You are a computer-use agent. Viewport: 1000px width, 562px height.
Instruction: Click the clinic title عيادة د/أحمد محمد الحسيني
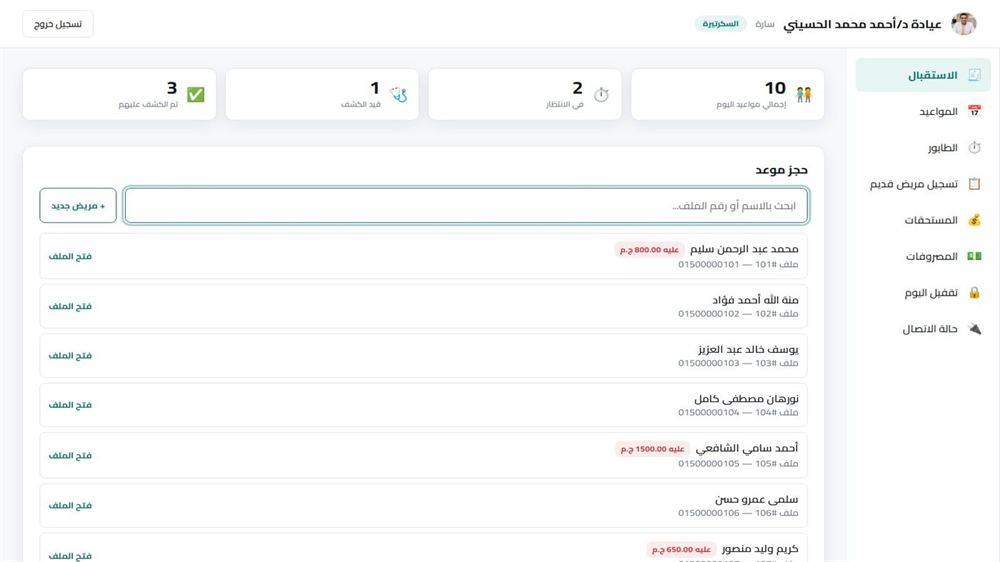[862, 24]
